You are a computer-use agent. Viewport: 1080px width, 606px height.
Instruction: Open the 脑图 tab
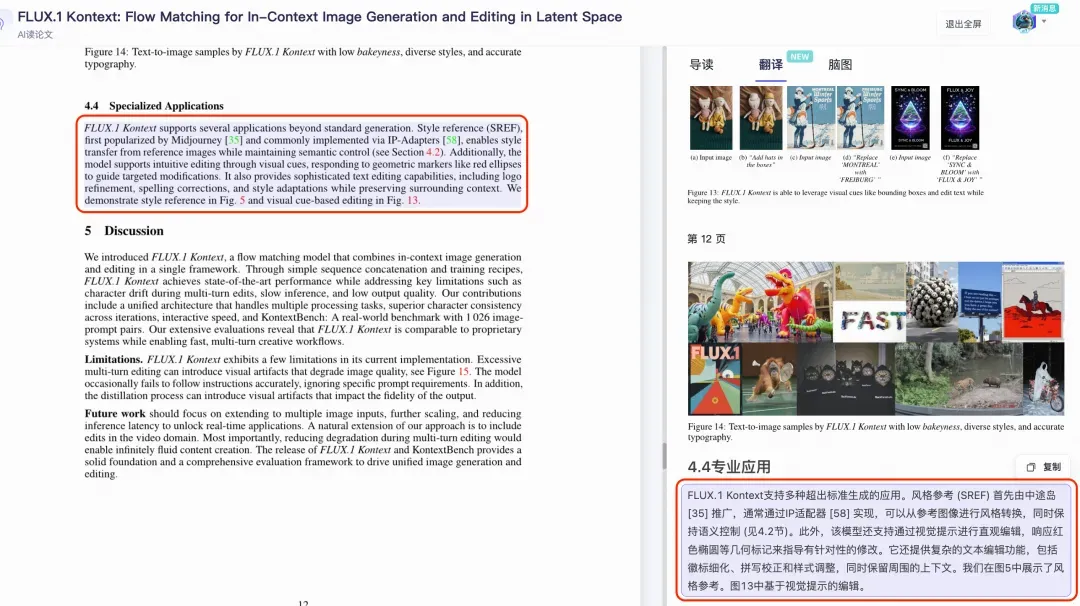pyautogui.click(x=840, y=65)
